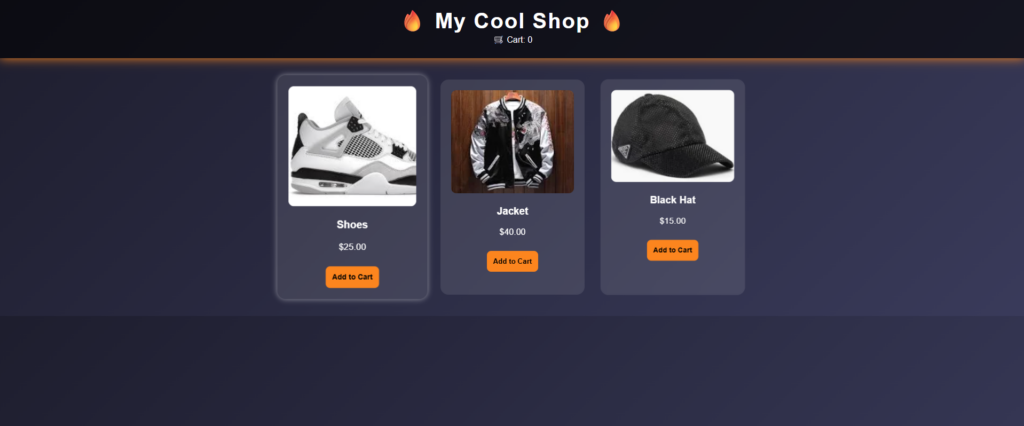Click the fire emoji left of the title
The image size is (1024, 426).
pyautogui.click(x=412, y=21)
